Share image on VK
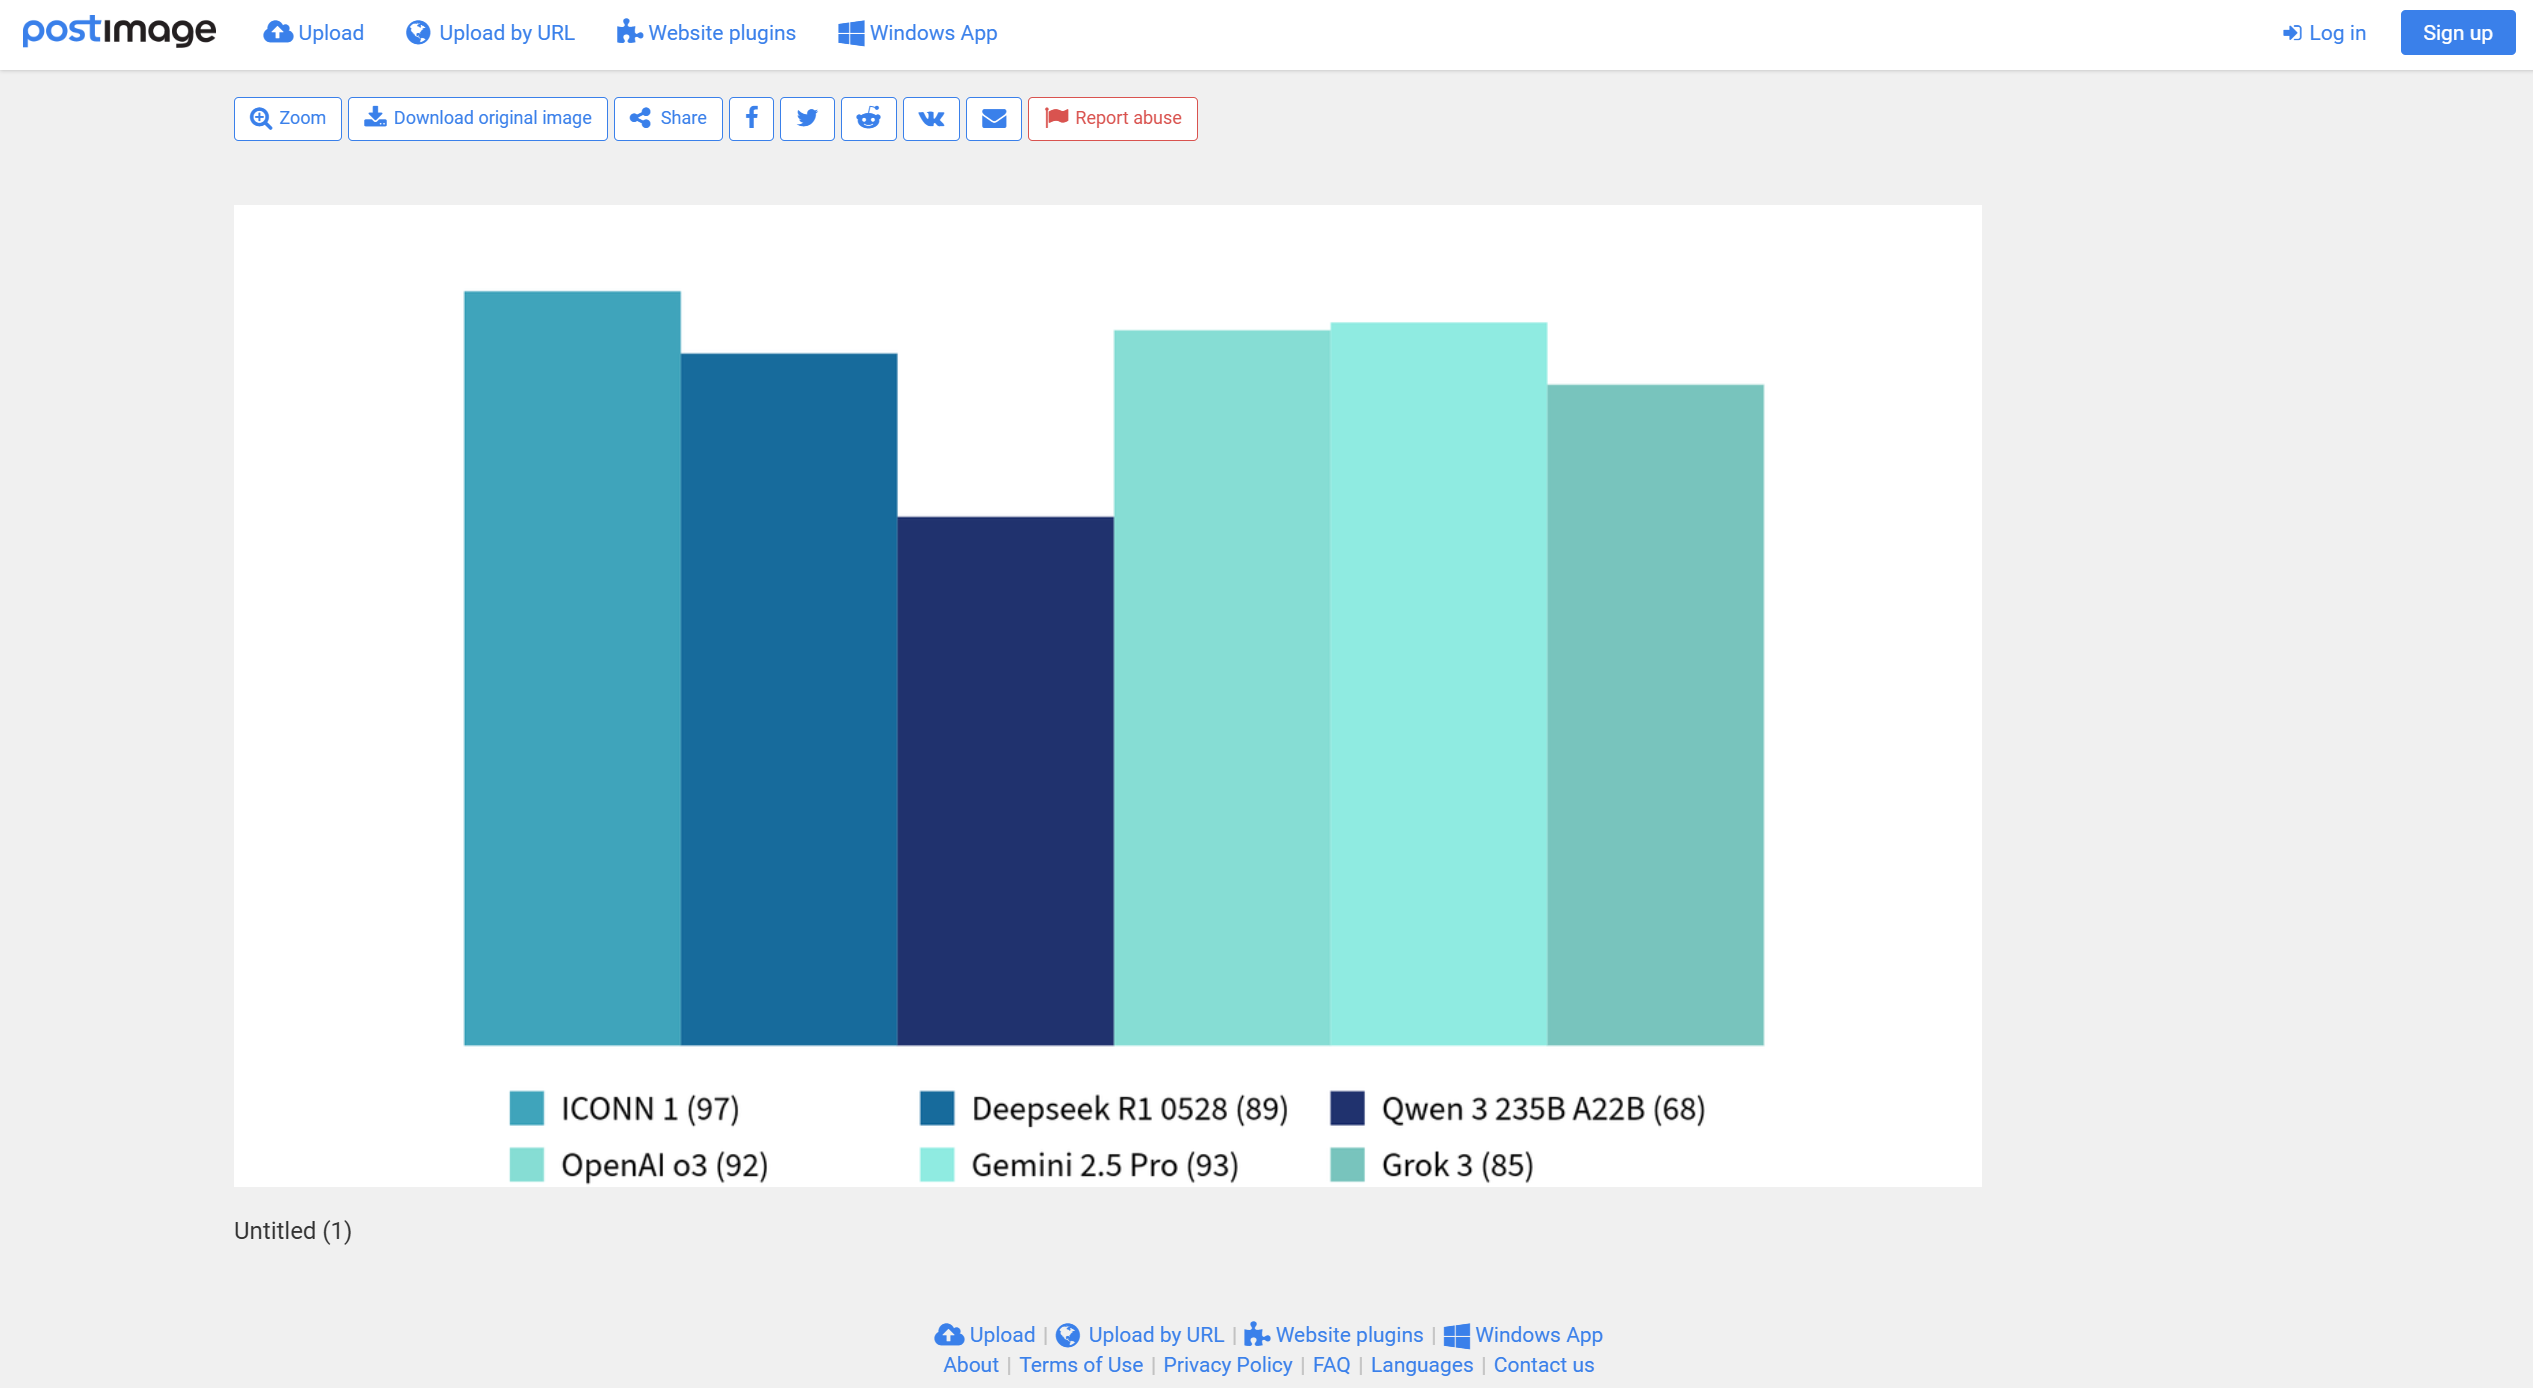The image size is (2533, 1388). (931, 118)
